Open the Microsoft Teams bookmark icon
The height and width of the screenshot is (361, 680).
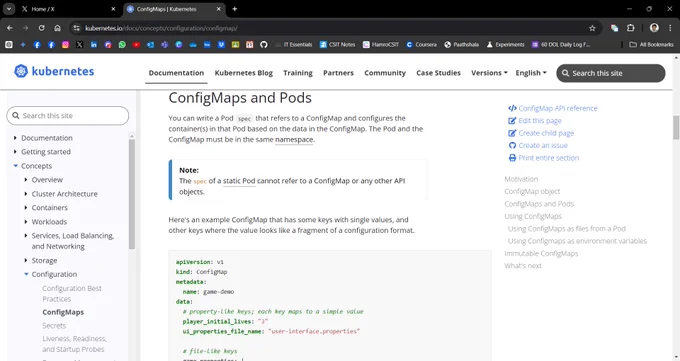[x=164, y=45]
